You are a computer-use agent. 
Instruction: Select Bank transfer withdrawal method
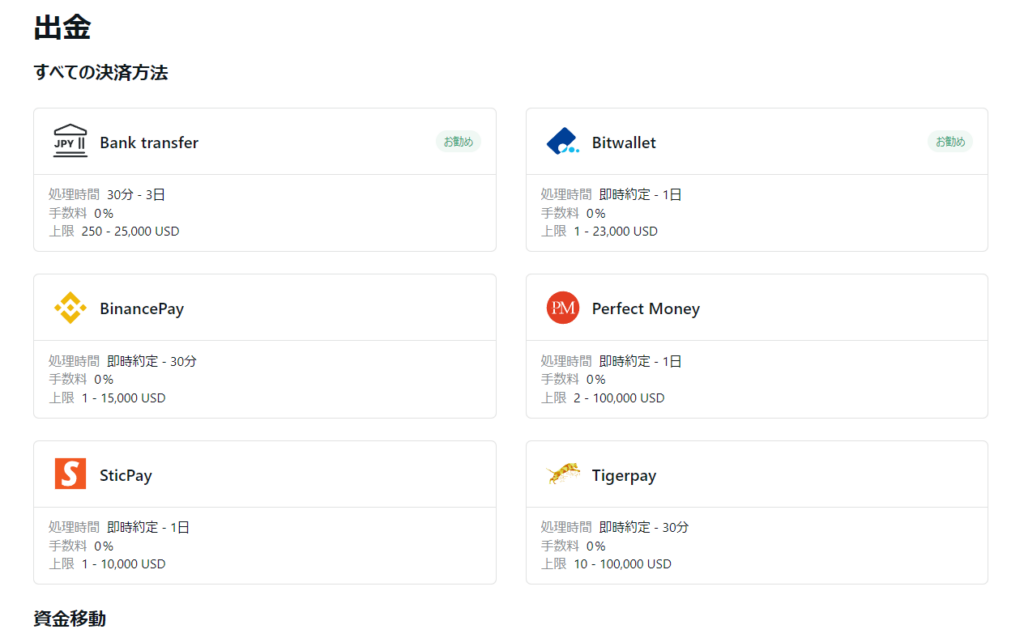264,180
